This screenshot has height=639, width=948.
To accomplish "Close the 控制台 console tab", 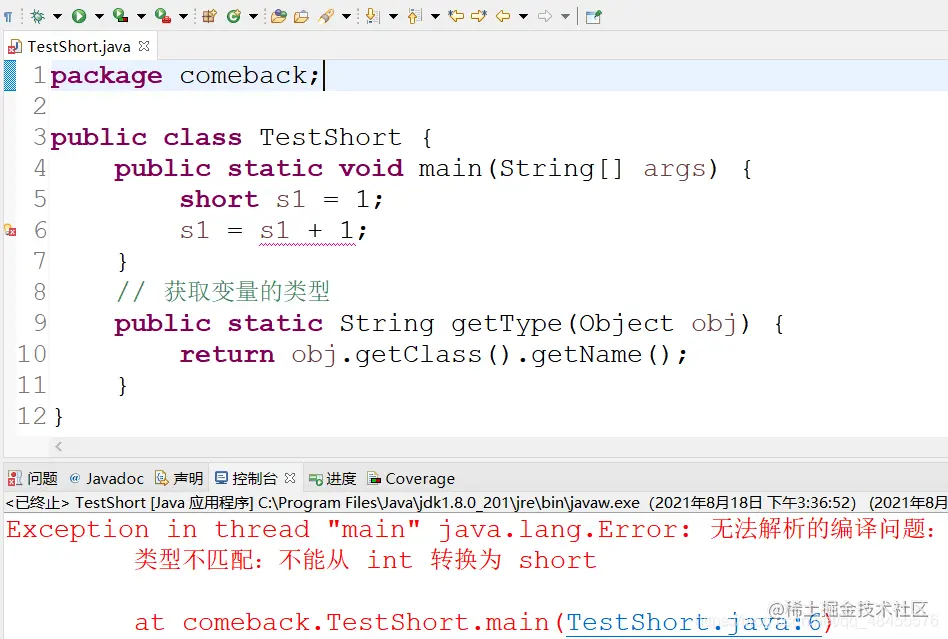I will tap(290, 478).
